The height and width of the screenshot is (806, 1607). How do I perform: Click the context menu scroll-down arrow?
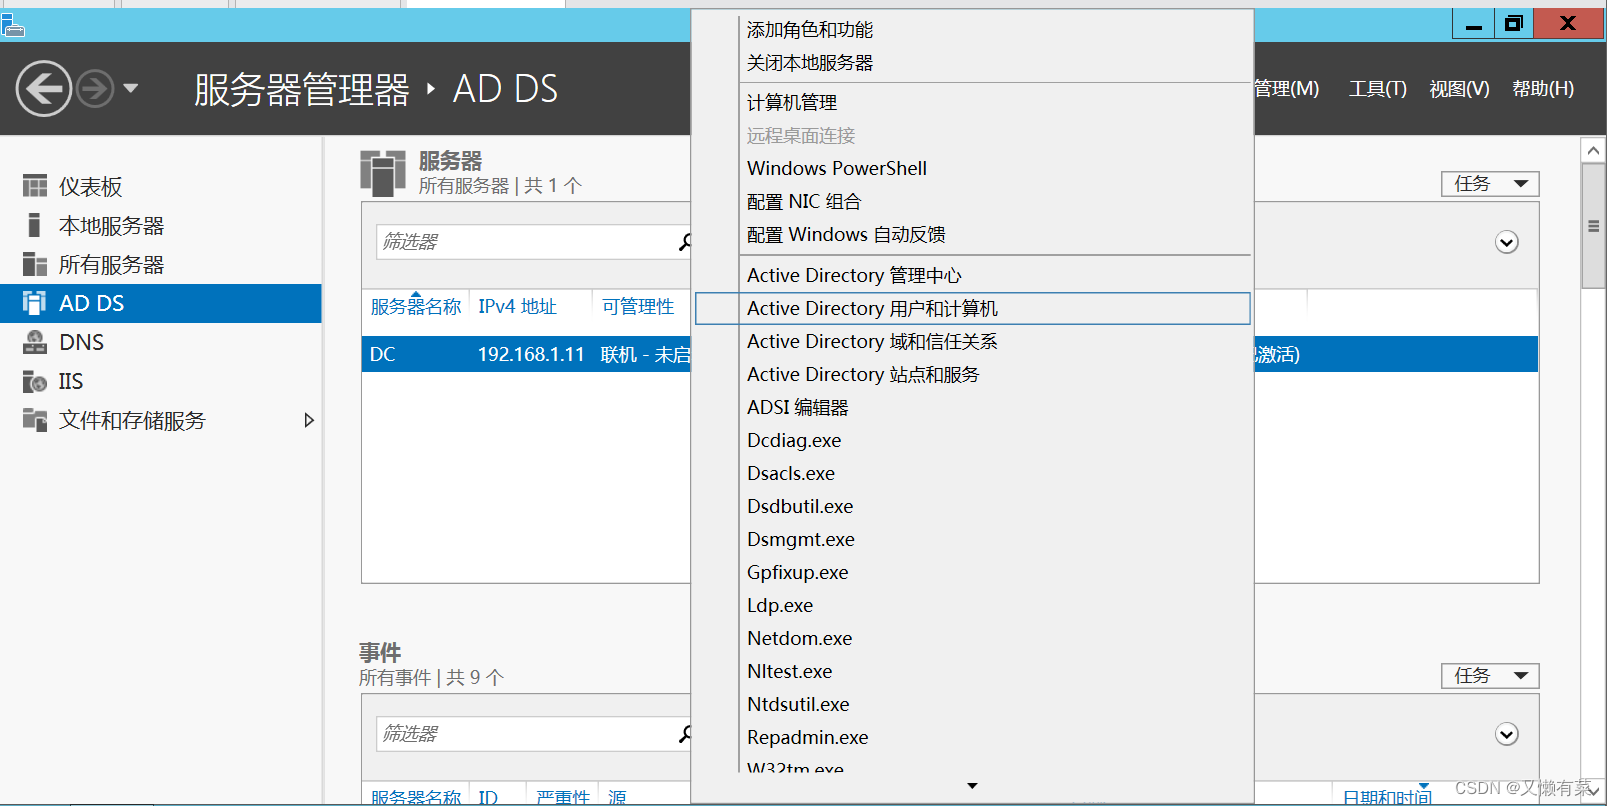pos(972,786)
